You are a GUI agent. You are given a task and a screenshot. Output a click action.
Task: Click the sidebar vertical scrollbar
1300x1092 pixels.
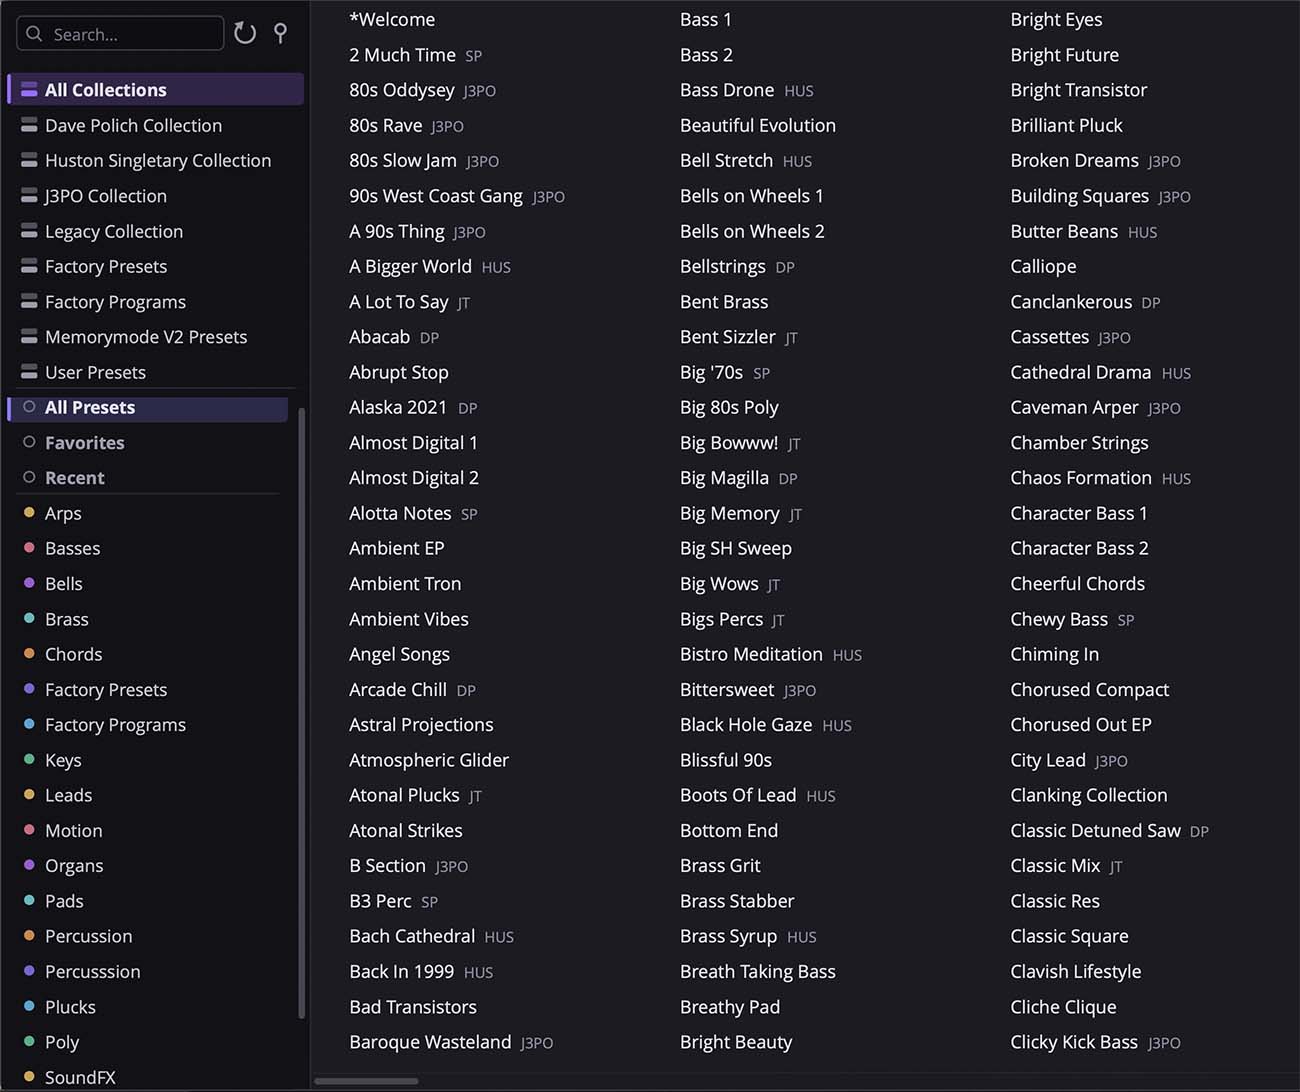pos(301,713)
